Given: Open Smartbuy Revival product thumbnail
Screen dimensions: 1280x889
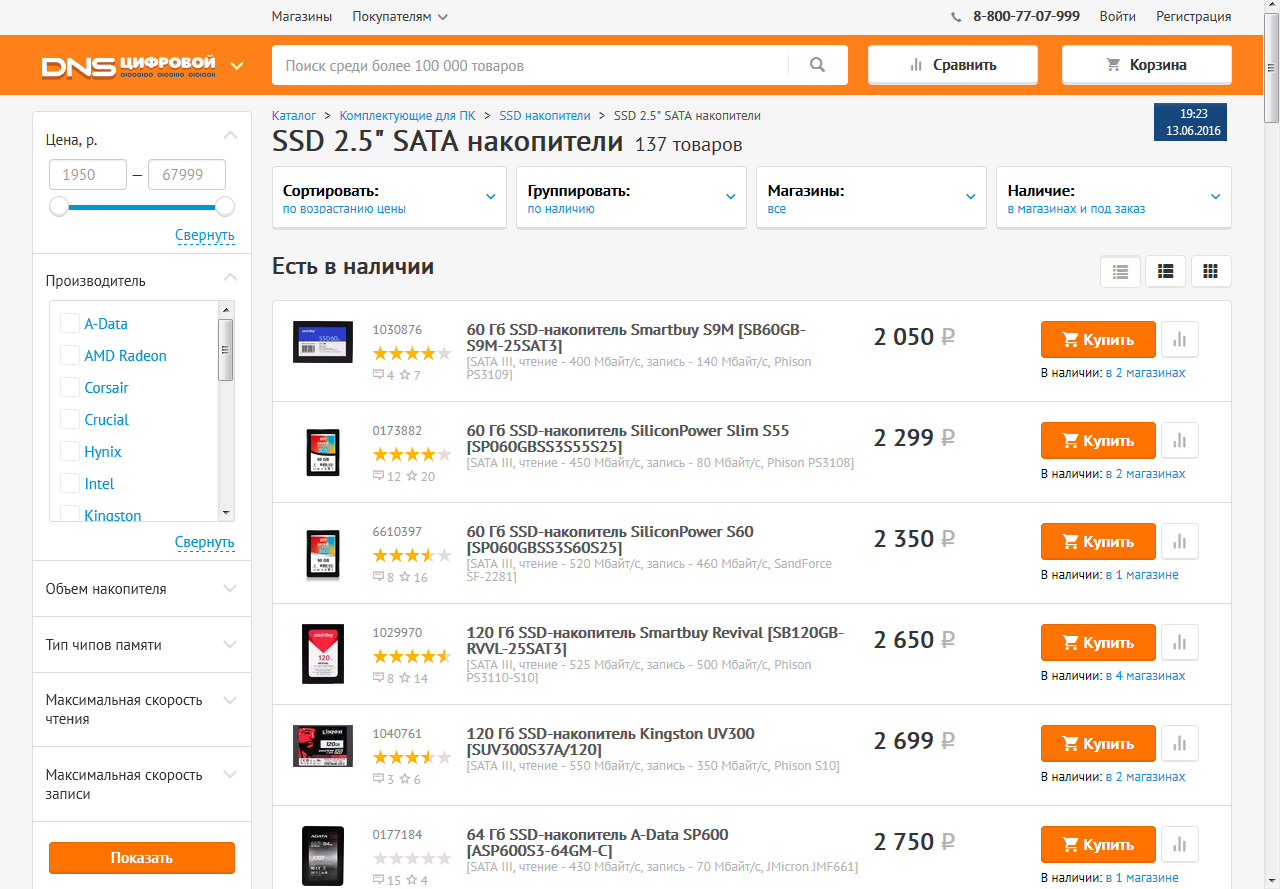Looking at the screenshot, I should click(x=323, y=654).
